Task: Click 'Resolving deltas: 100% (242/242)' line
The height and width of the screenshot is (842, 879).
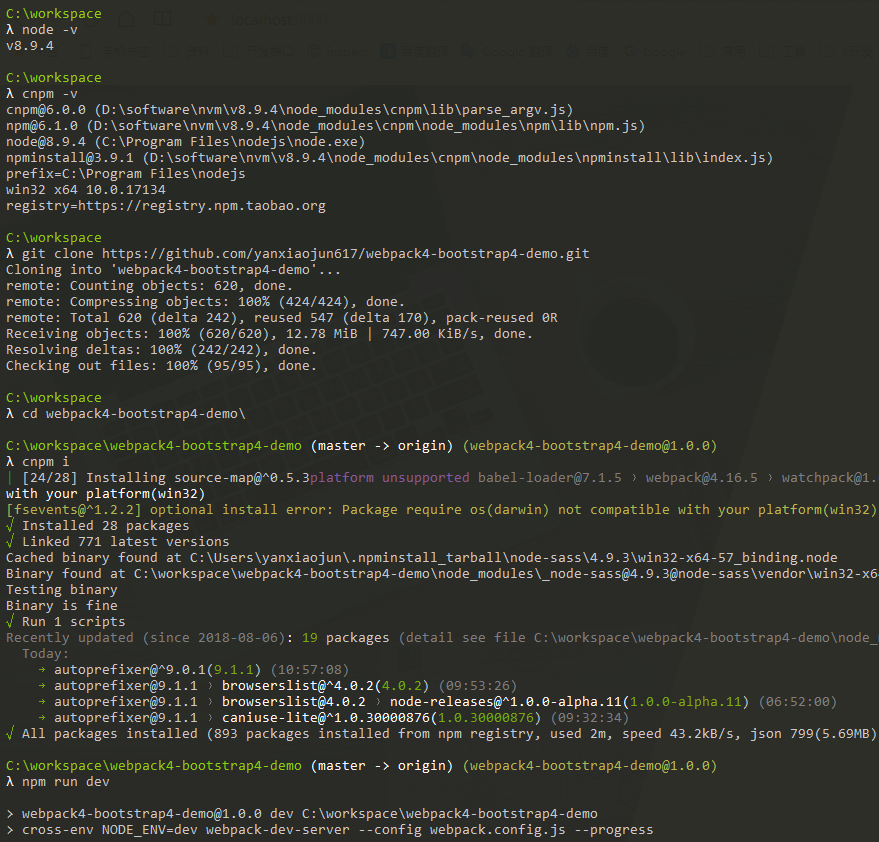Action: tap(161, 350)
